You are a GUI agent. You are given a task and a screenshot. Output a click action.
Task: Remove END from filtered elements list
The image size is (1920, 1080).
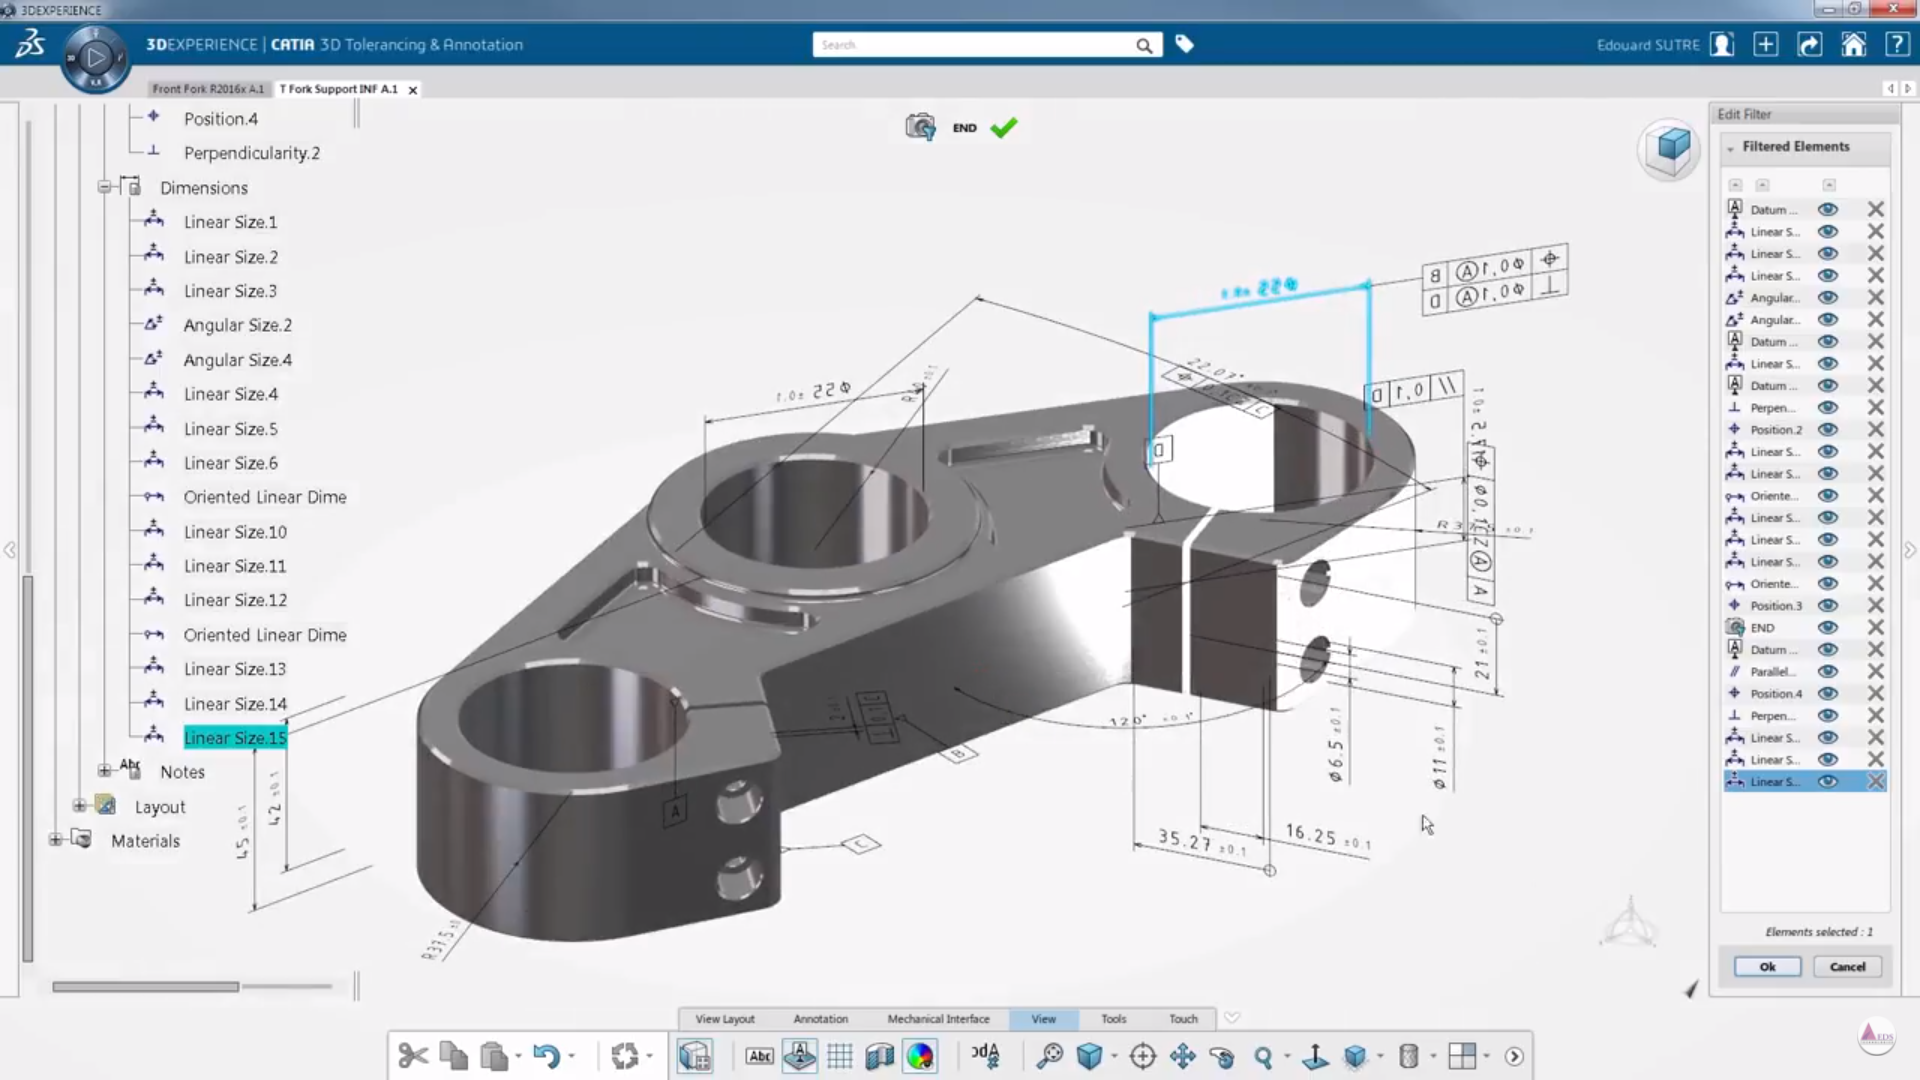point(1876,627)
